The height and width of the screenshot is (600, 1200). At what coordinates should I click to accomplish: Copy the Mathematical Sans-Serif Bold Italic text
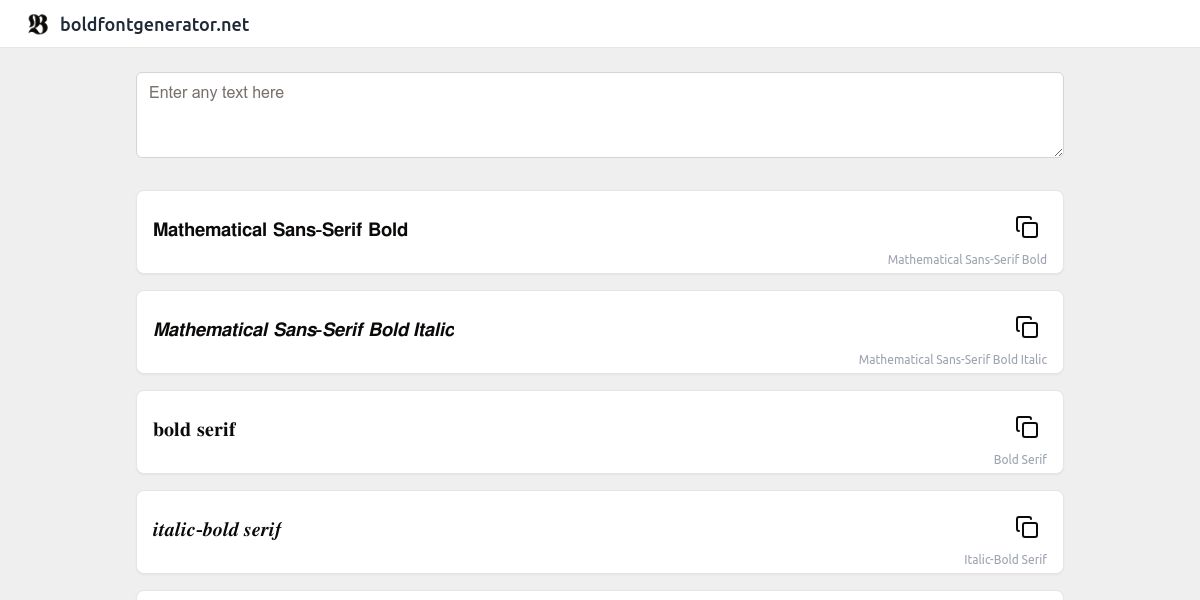coord(1027,327)
